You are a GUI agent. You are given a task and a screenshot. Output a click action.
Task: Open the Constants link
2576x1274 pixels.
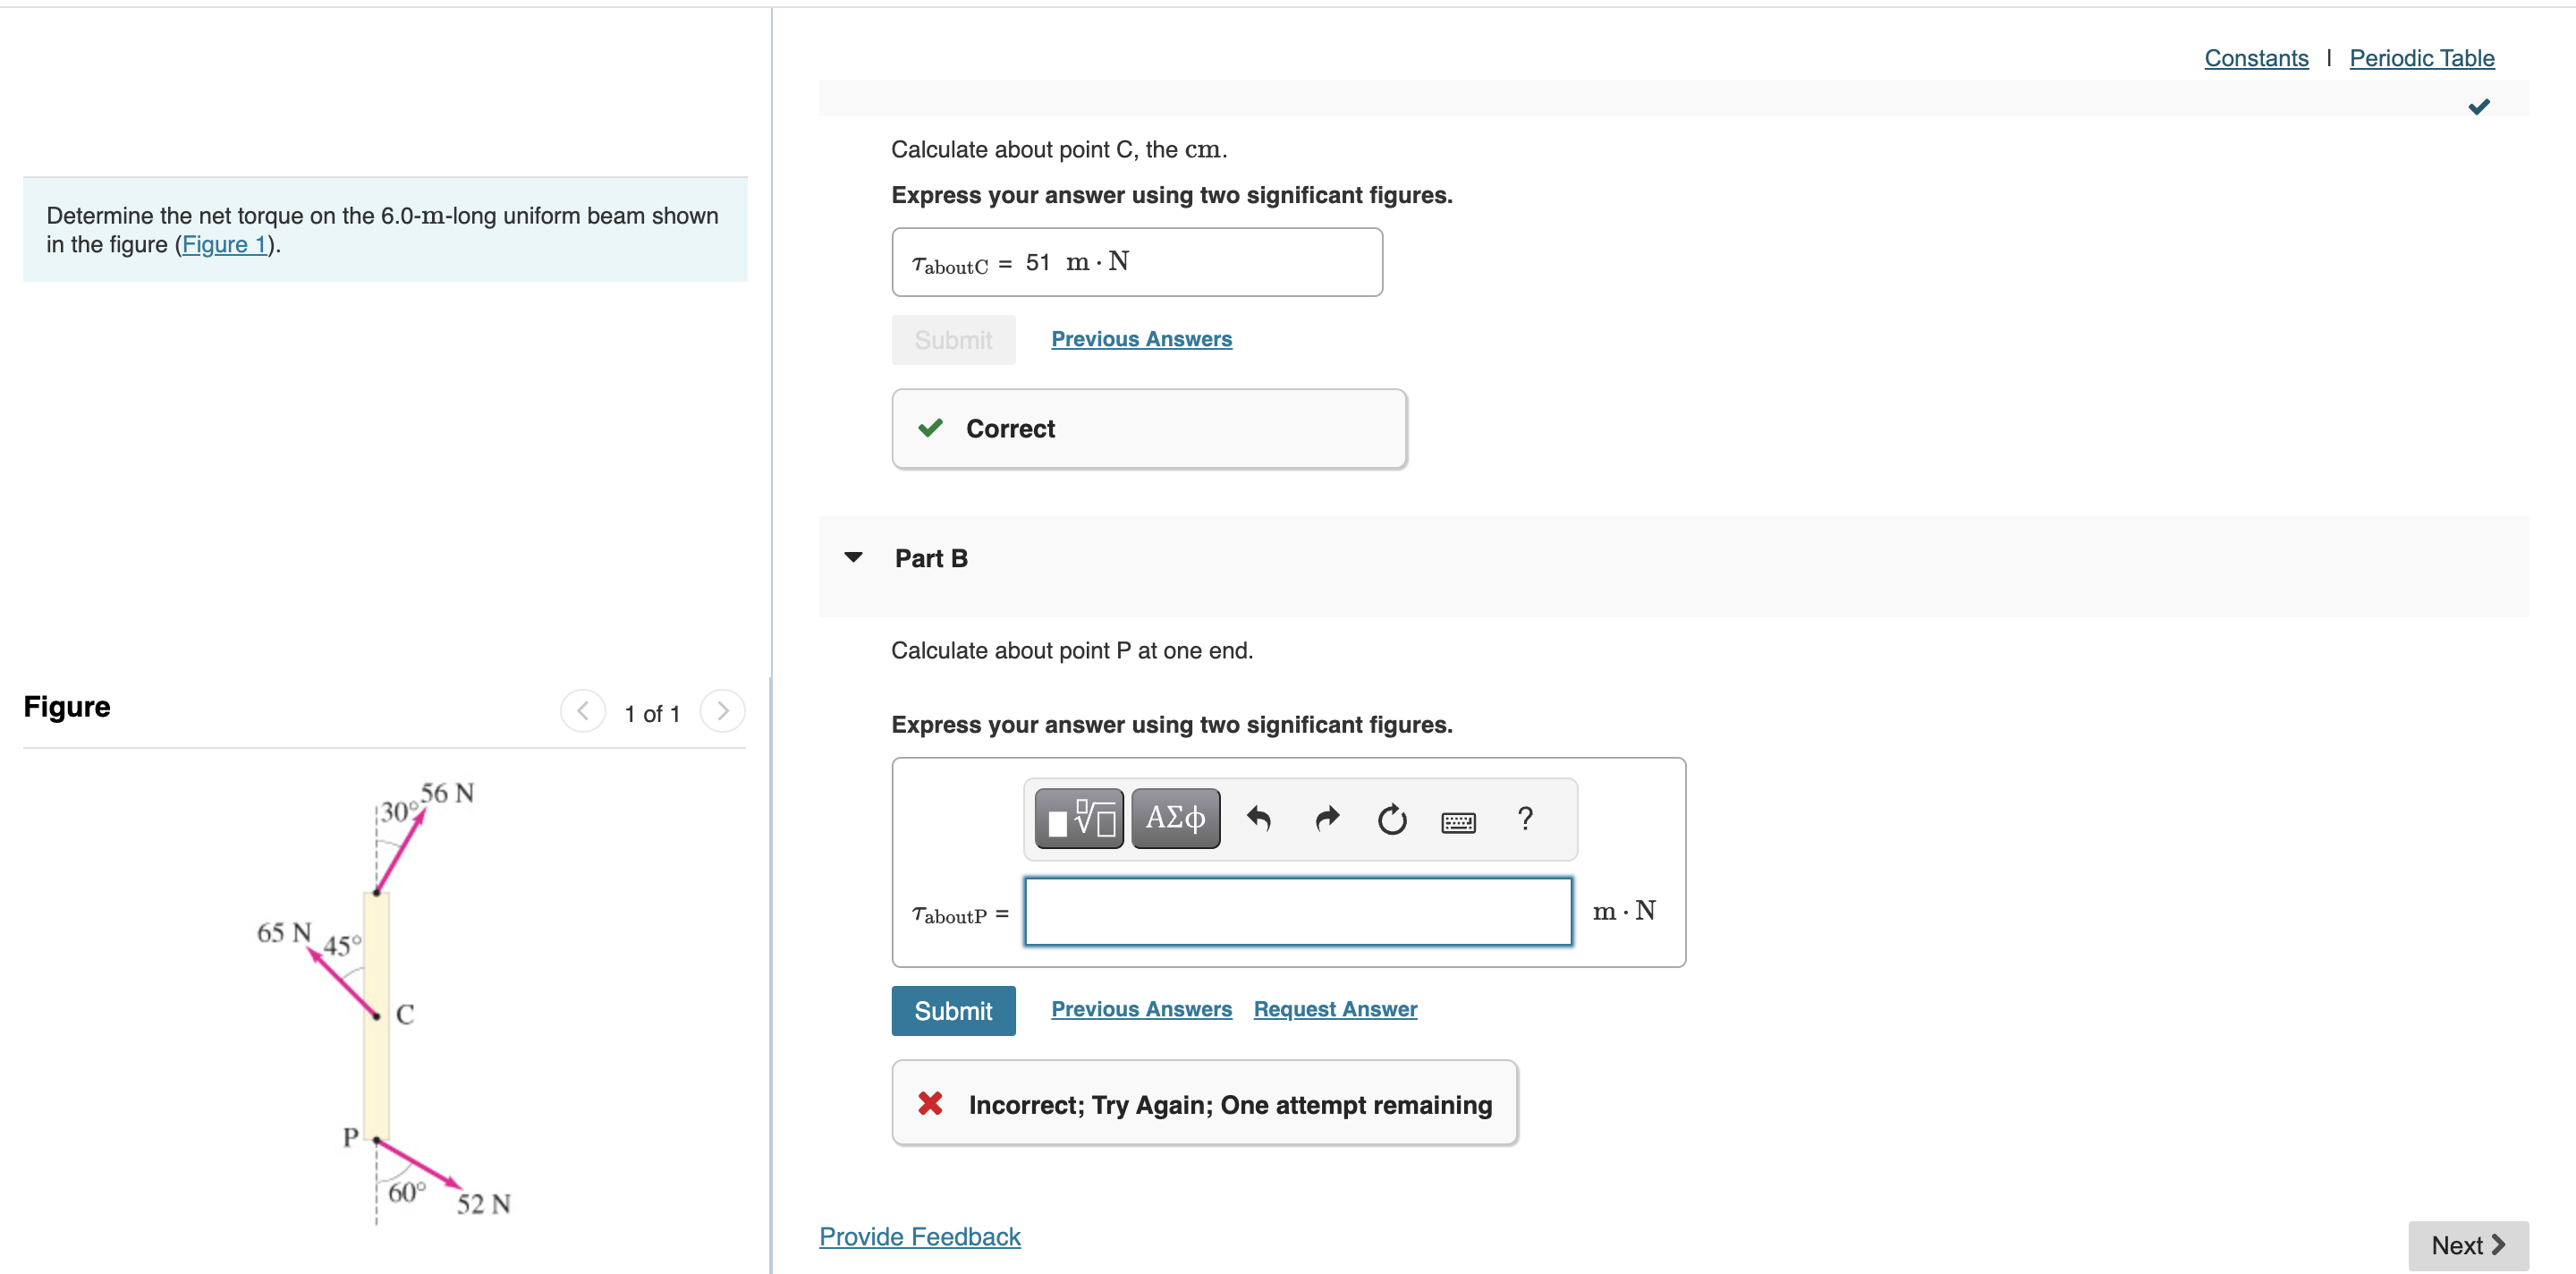[2255, 58]
